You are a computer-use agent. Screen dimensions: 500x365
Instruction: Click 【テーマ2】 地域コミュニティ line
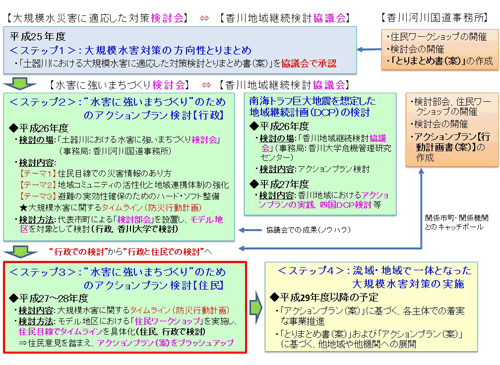coord(124,185)
